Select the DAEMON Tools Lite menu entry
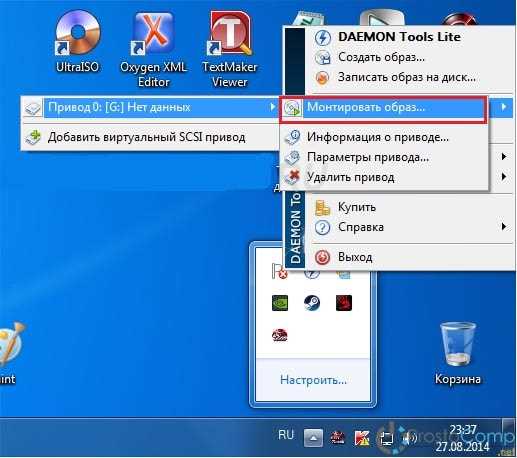This screenshot has height=458, width=517. pos(399,37)
